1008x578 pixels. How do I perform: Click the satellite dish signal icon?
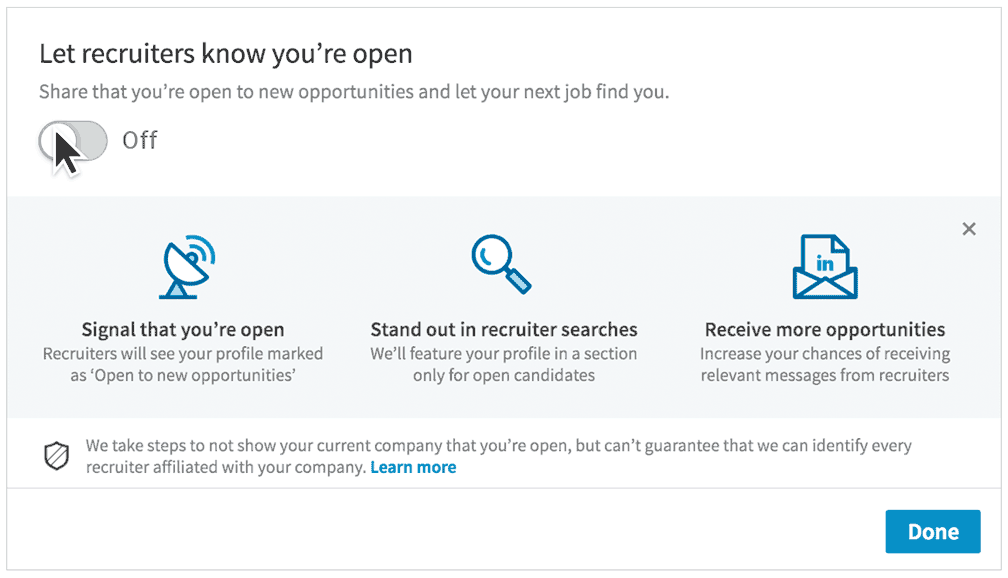[183, 267]
